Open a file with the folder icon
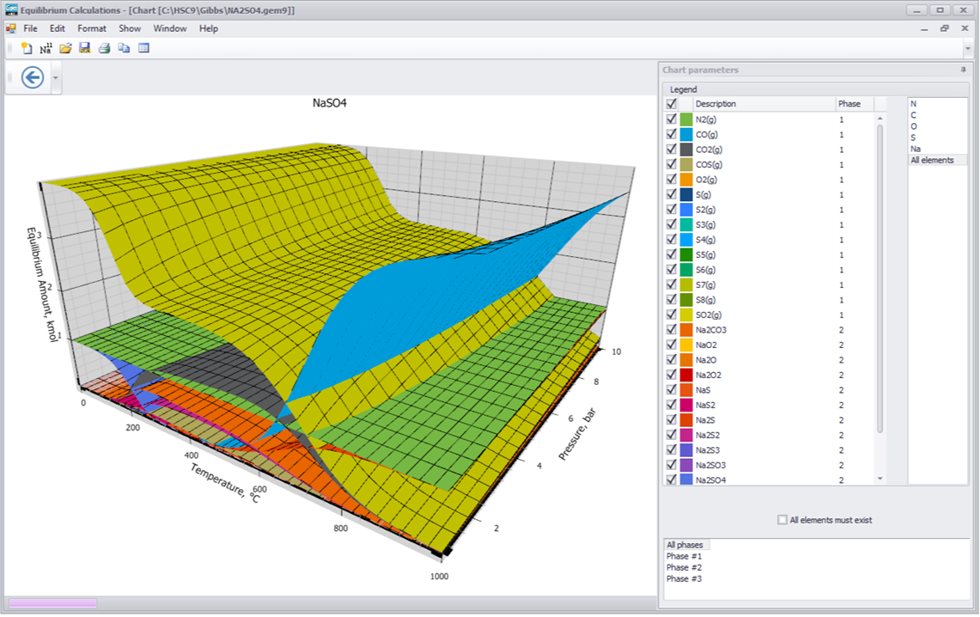The image size is (980, 617). pyautogui.click(x=66, y=48)
